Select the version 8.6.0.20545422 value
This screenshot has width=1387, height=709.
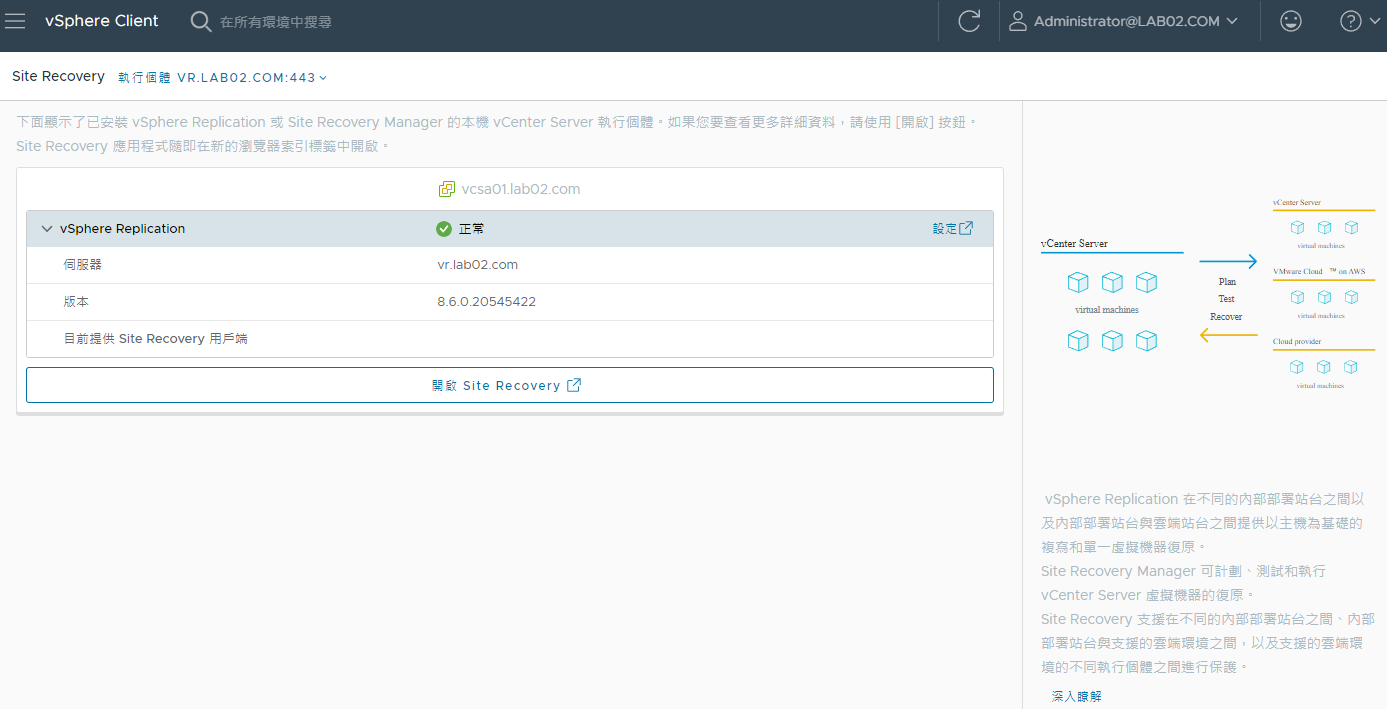click(x=486, y=301)
